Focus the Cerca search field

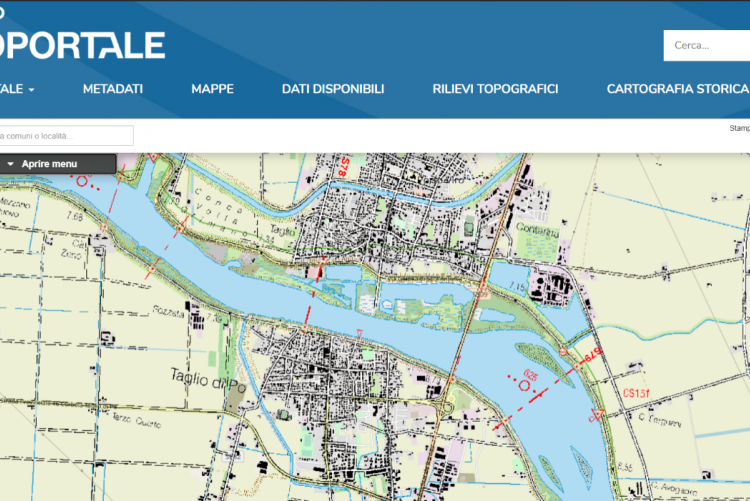point(706,45)
